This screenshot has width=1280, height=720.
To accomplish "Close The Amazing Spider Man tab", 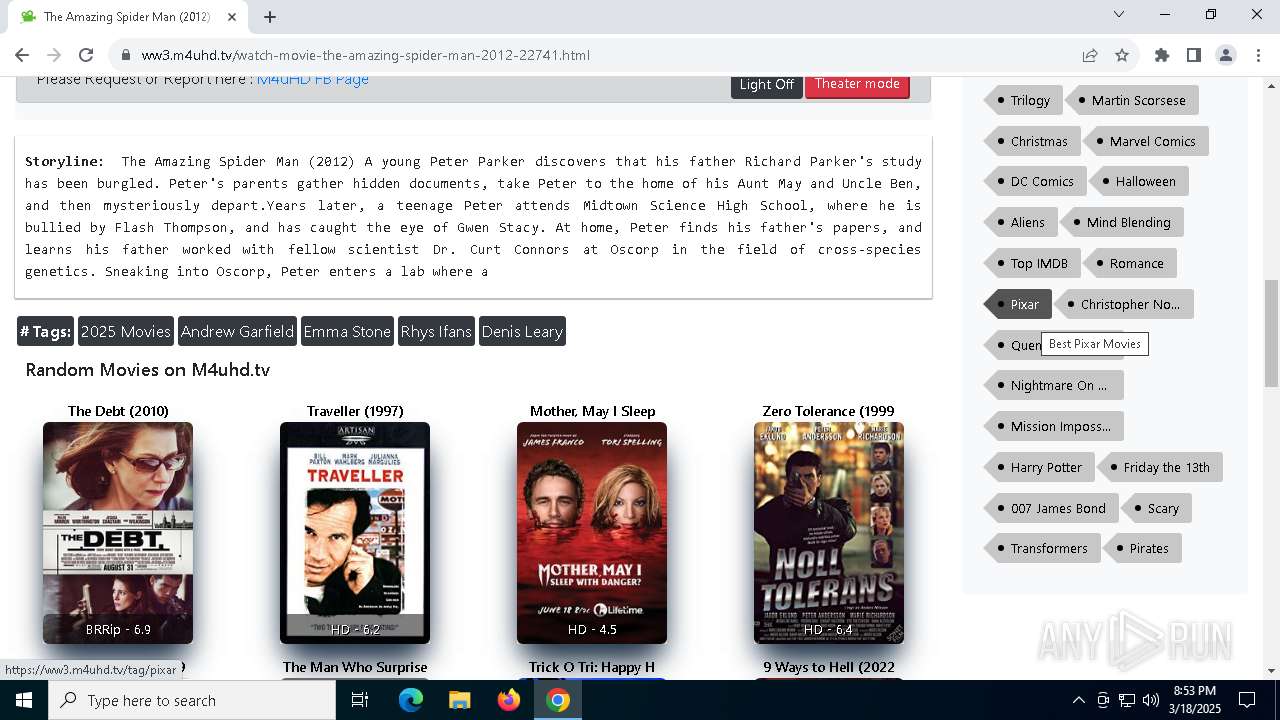I will tap(232, 16).
